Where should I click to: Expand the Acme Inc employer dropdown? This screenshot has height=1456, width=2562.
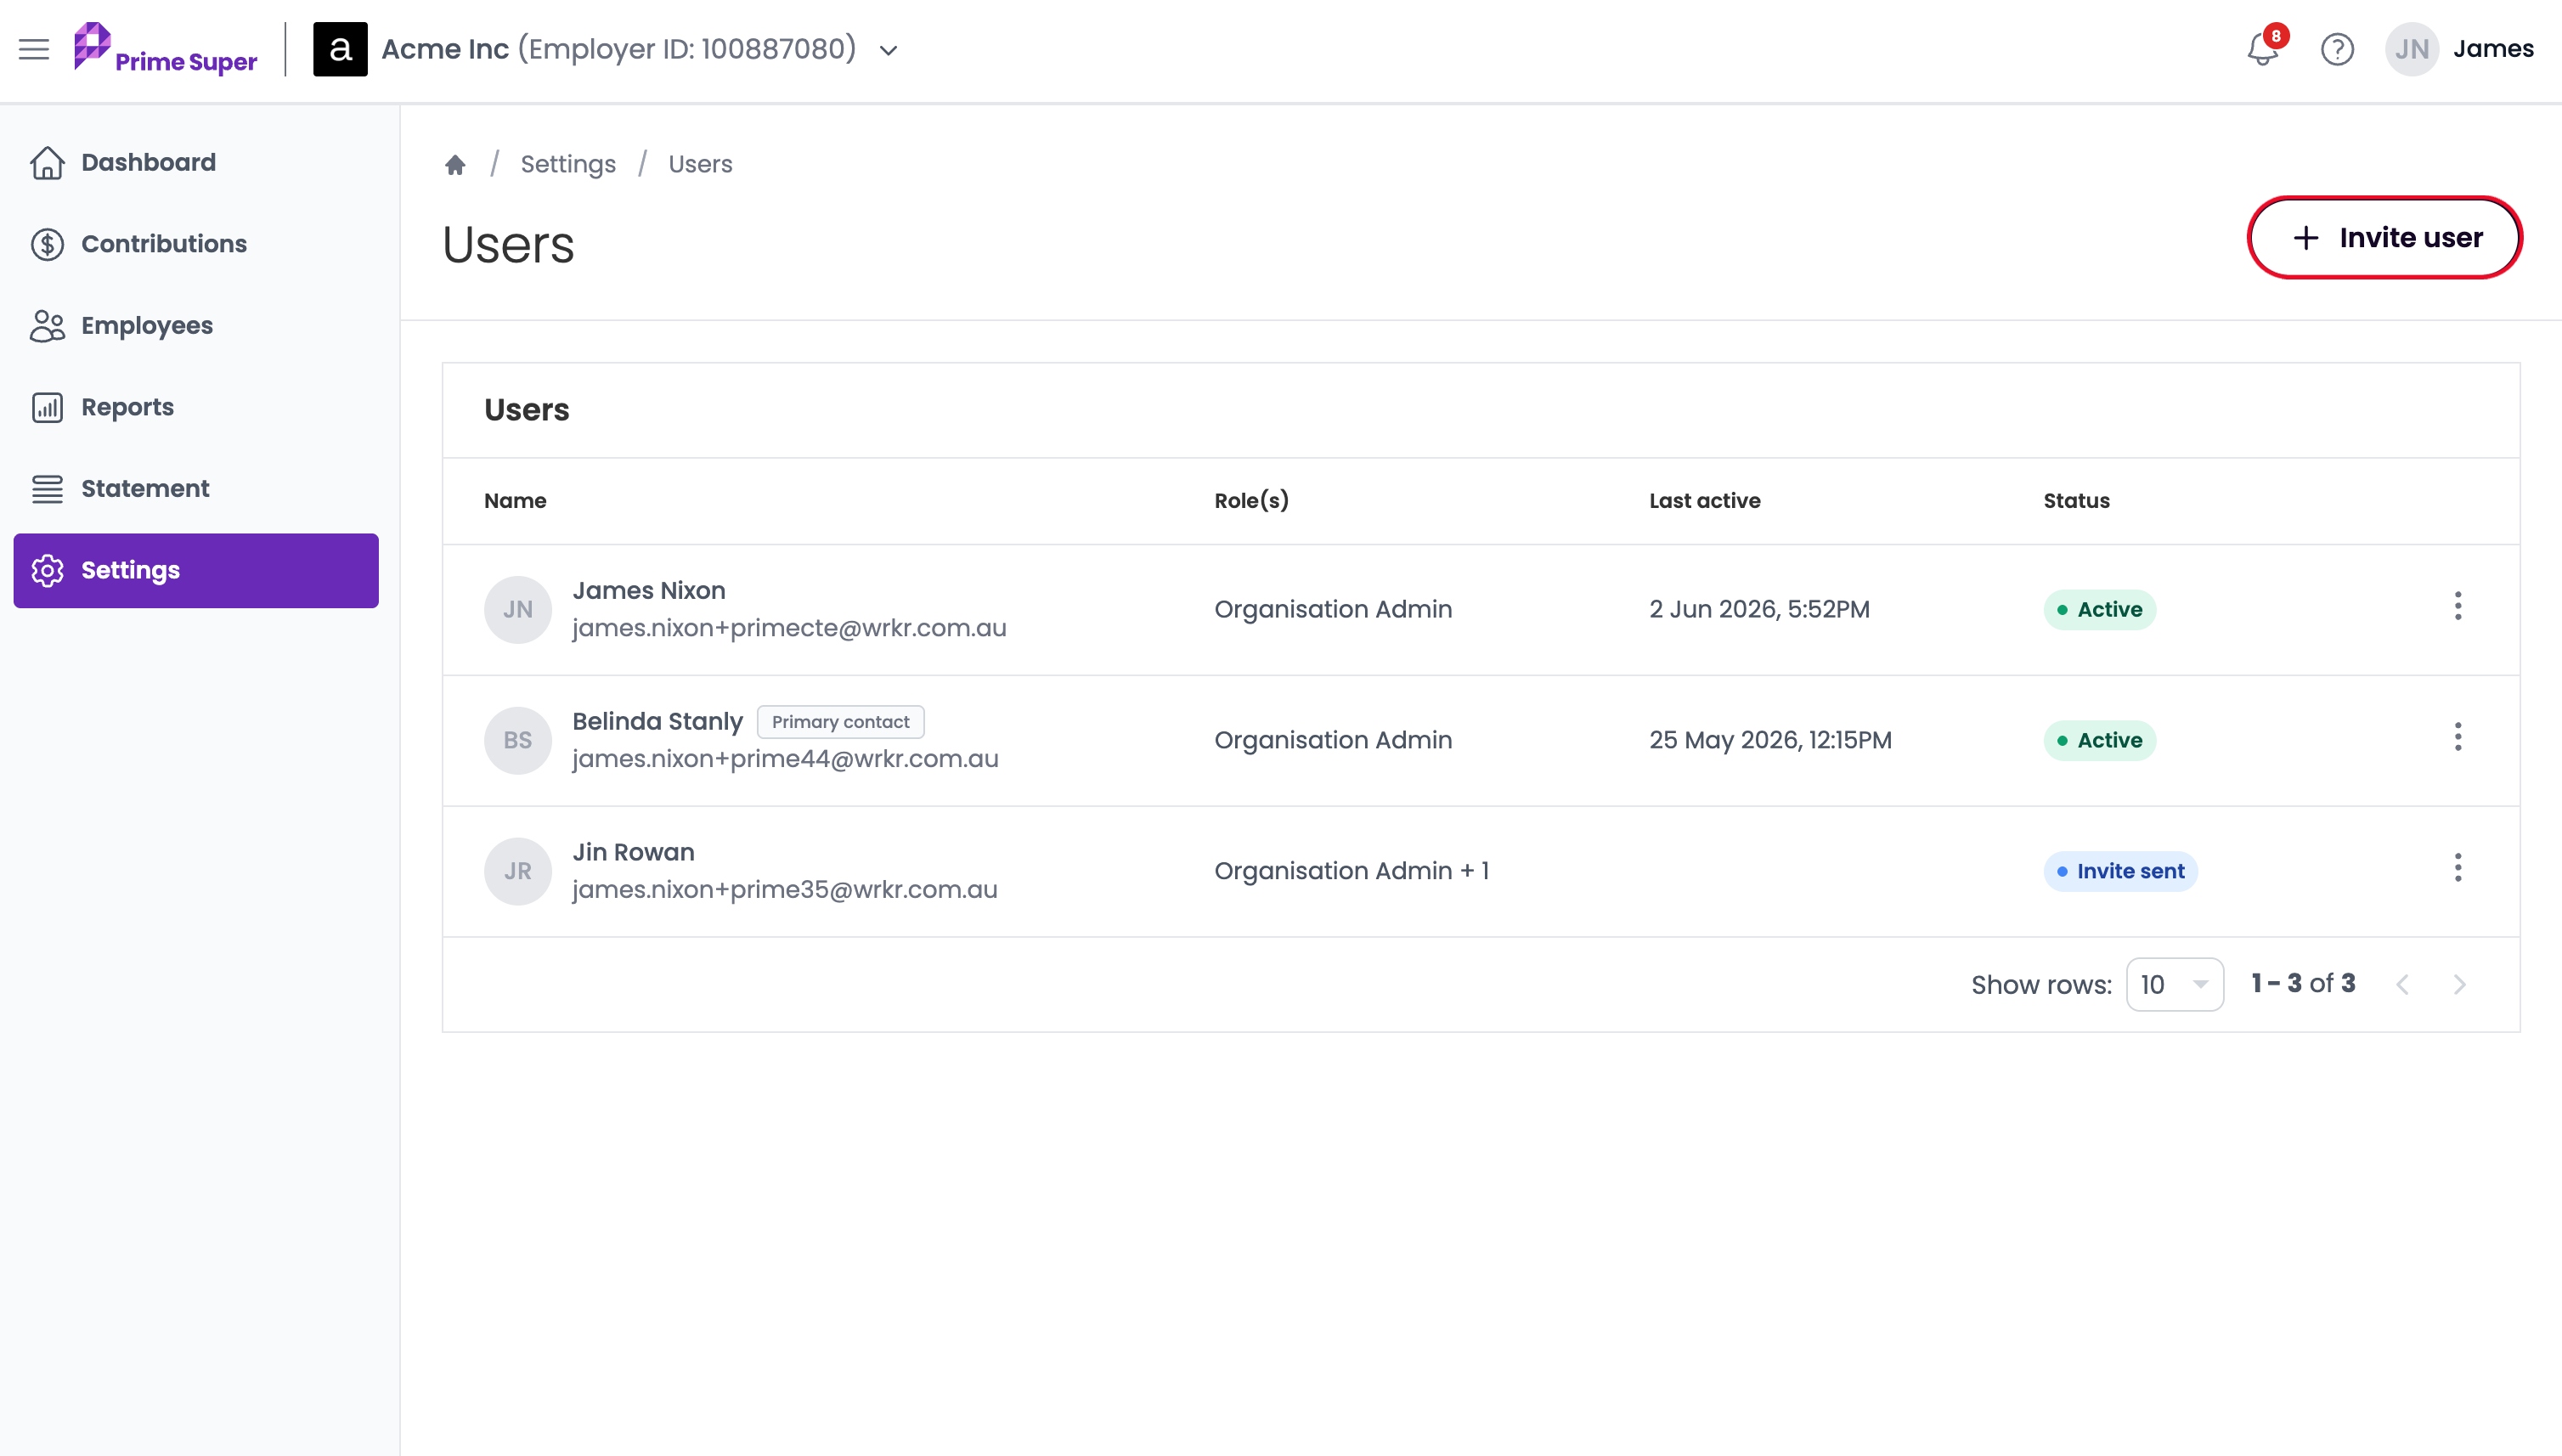(x=889, y=50)
